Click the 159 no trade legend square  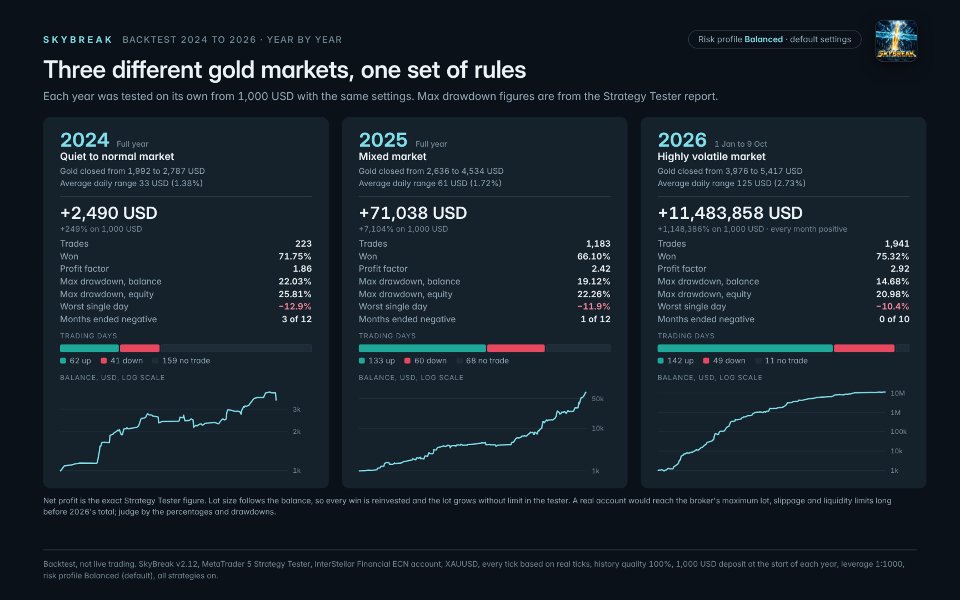coord(156,361)
